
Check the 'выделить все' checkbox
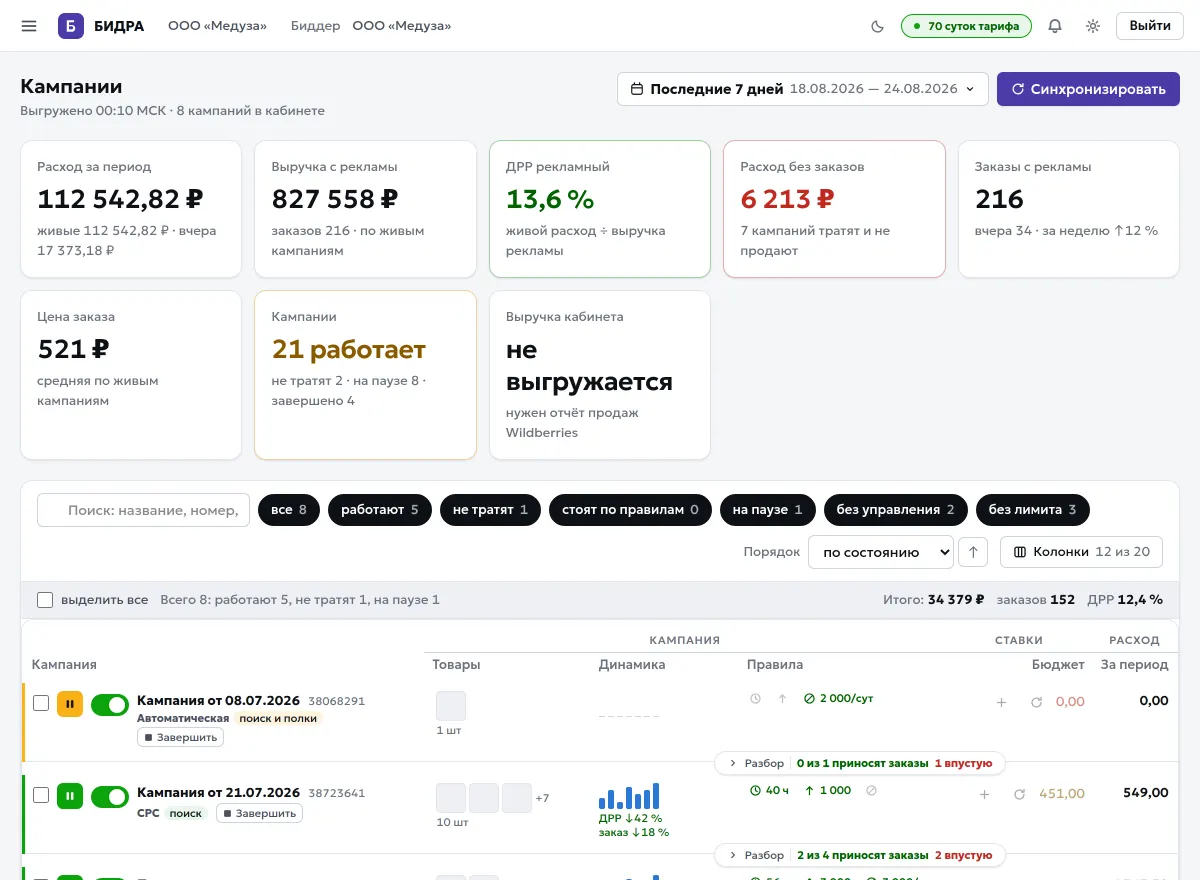coord(45,600)
